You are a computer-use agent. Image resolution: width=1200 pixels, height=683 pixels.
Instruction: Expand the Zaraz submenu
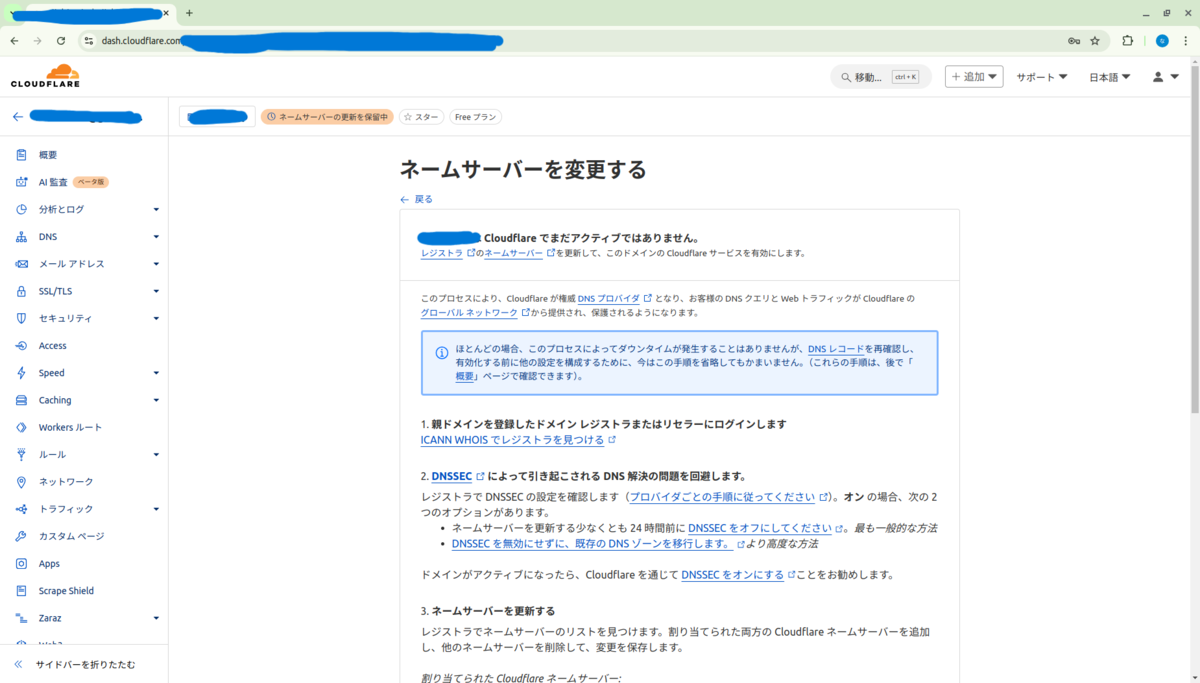(156, 618)
